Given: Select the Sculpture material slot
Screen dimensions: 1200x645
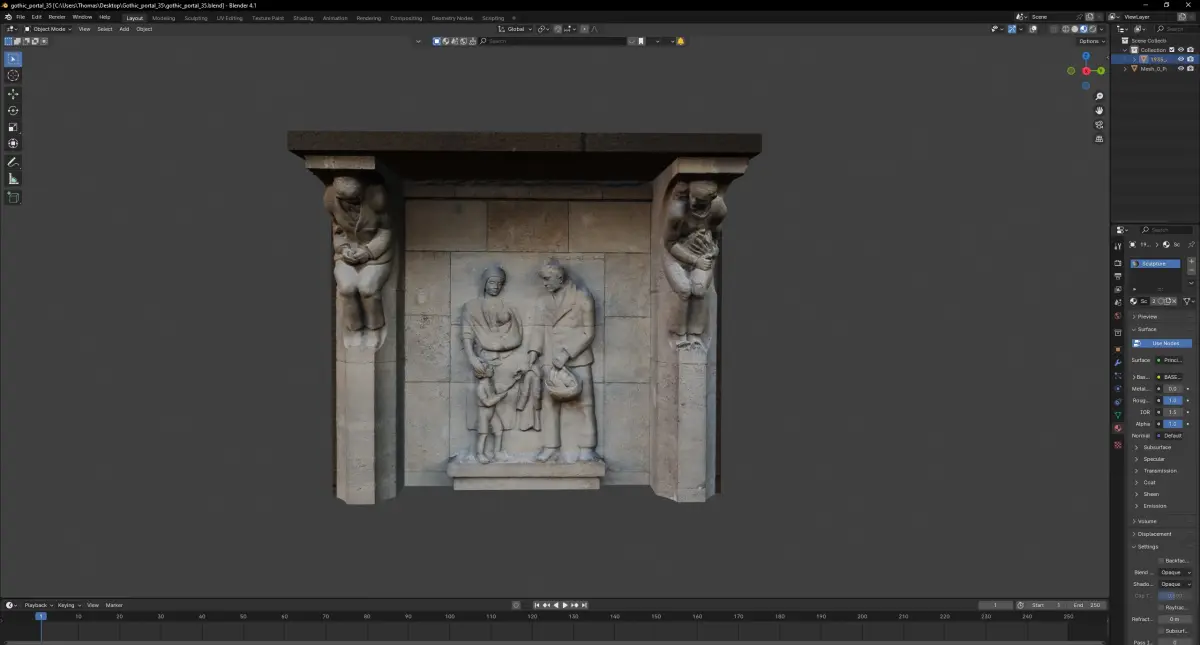Looking at the screenshot, I should [x=1155, y=264].
